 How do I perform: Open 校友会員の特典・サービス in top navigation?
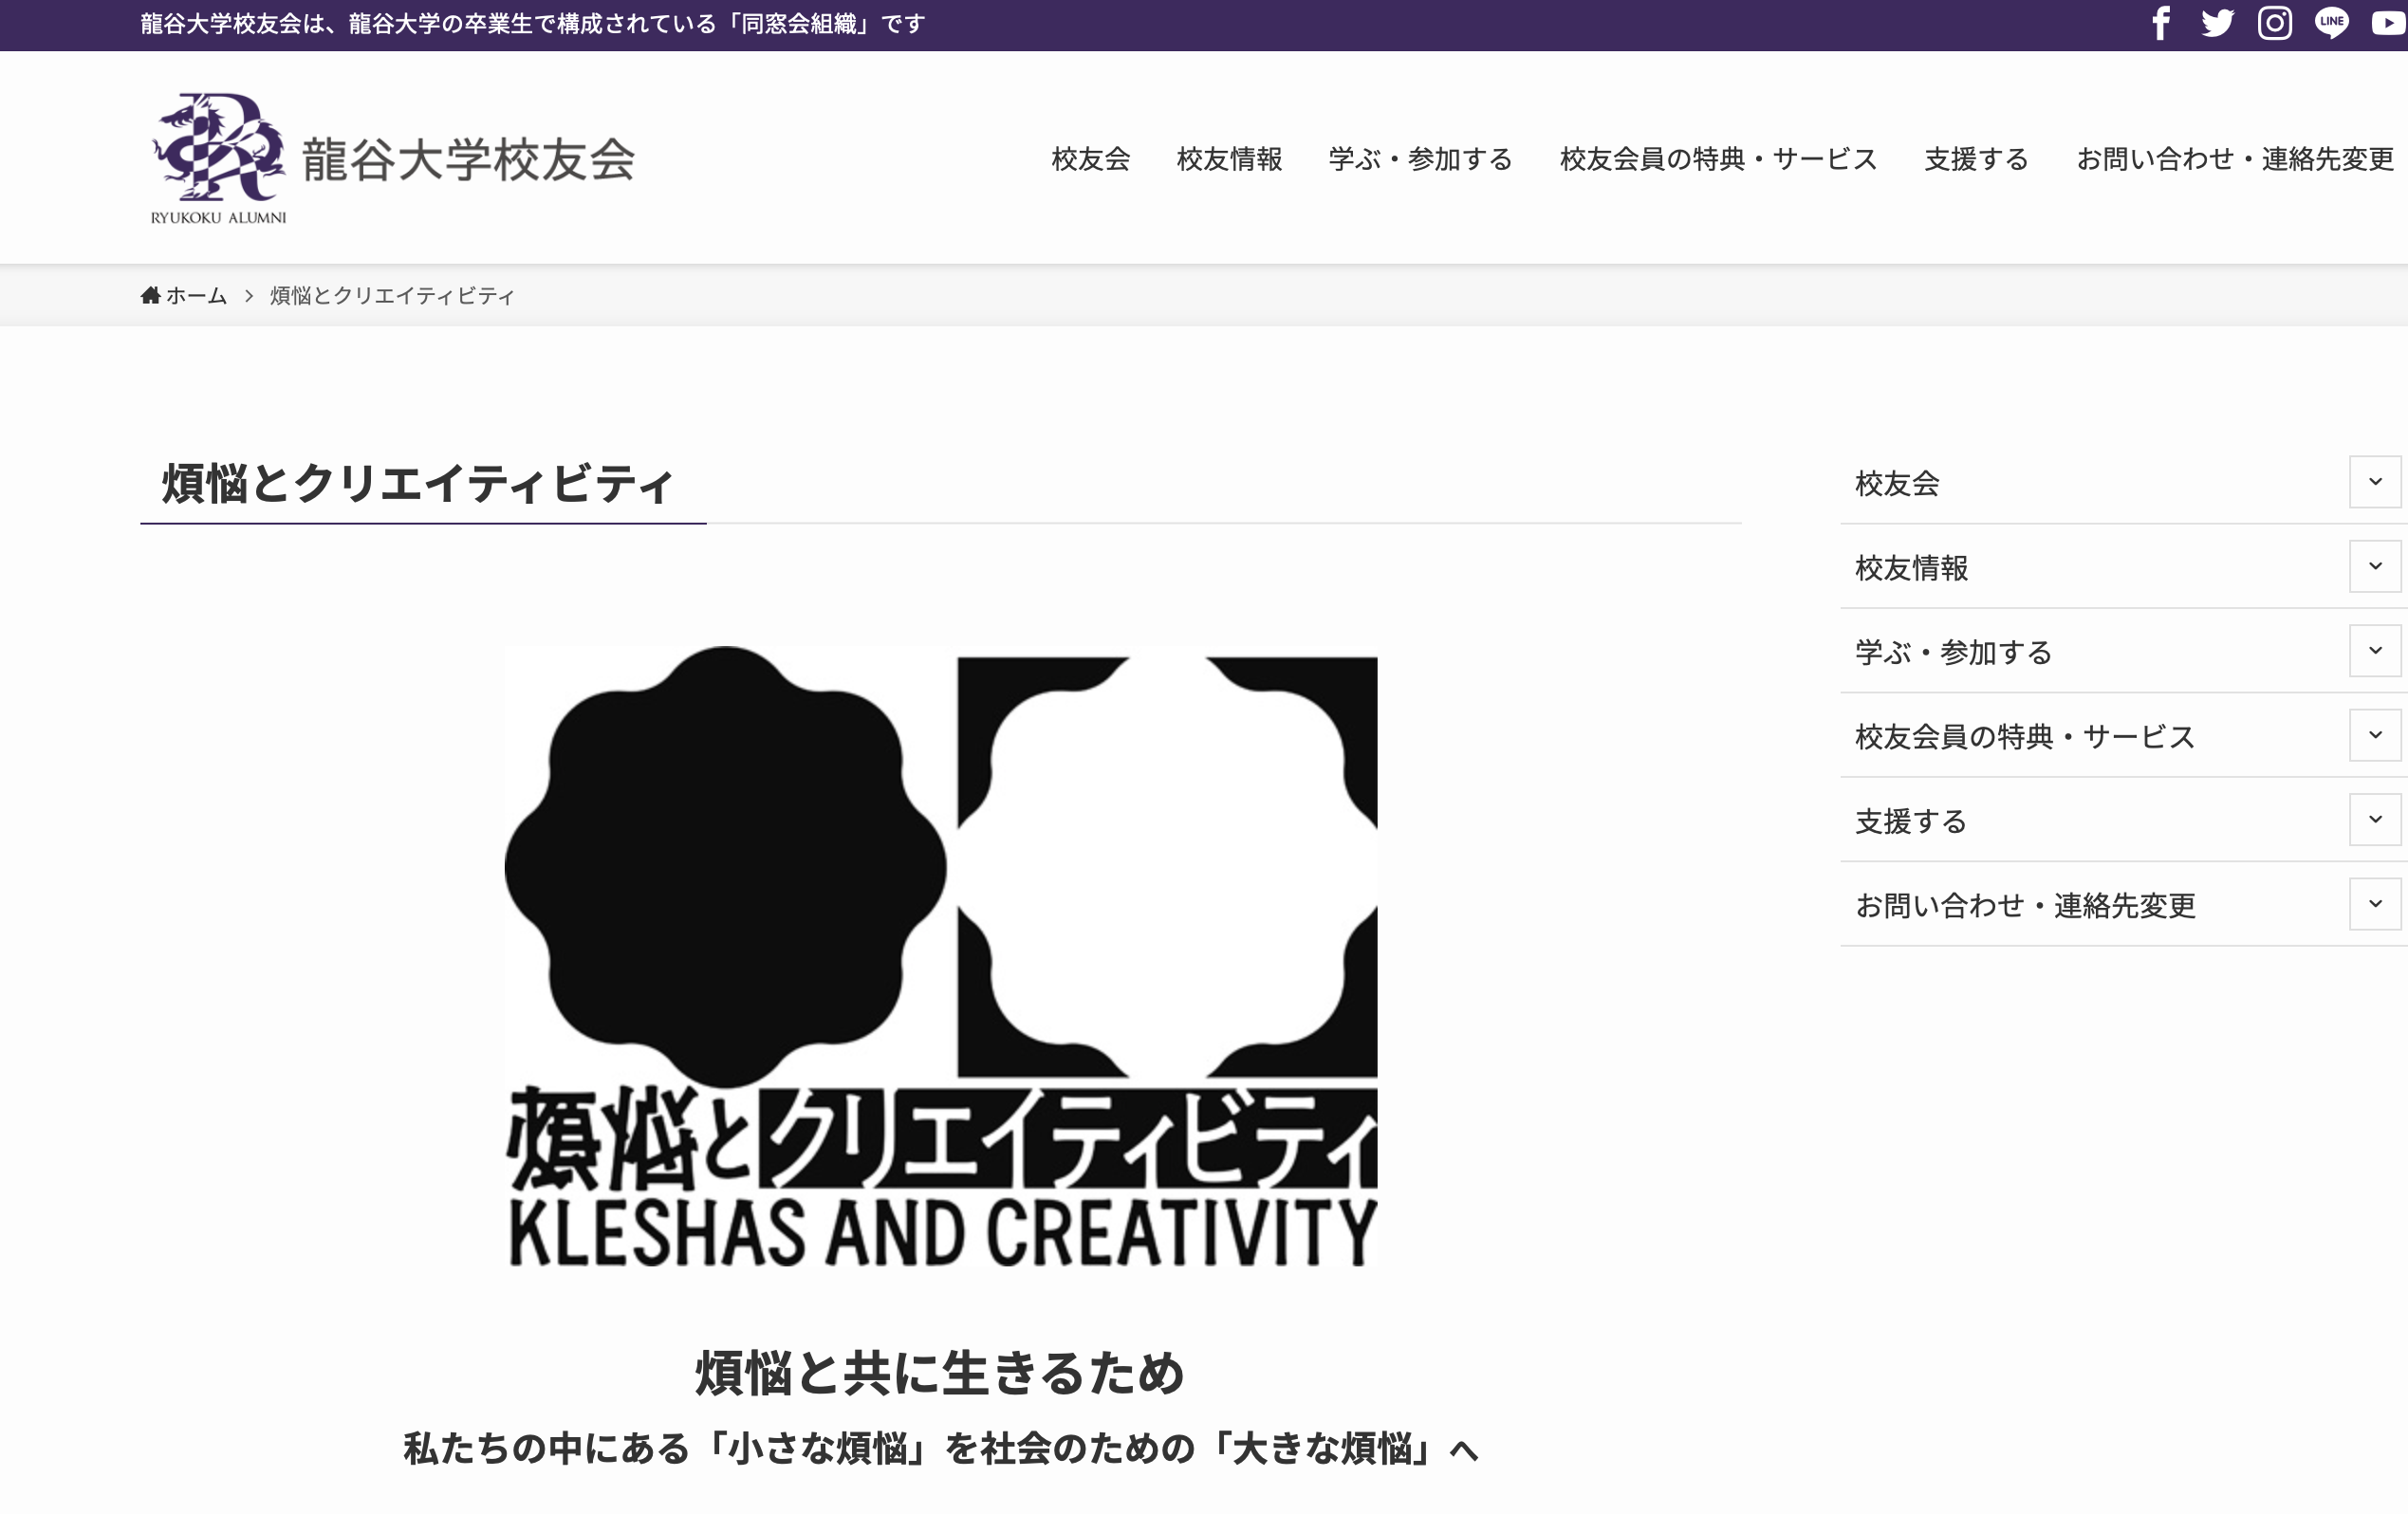[x=1718, y=159]
